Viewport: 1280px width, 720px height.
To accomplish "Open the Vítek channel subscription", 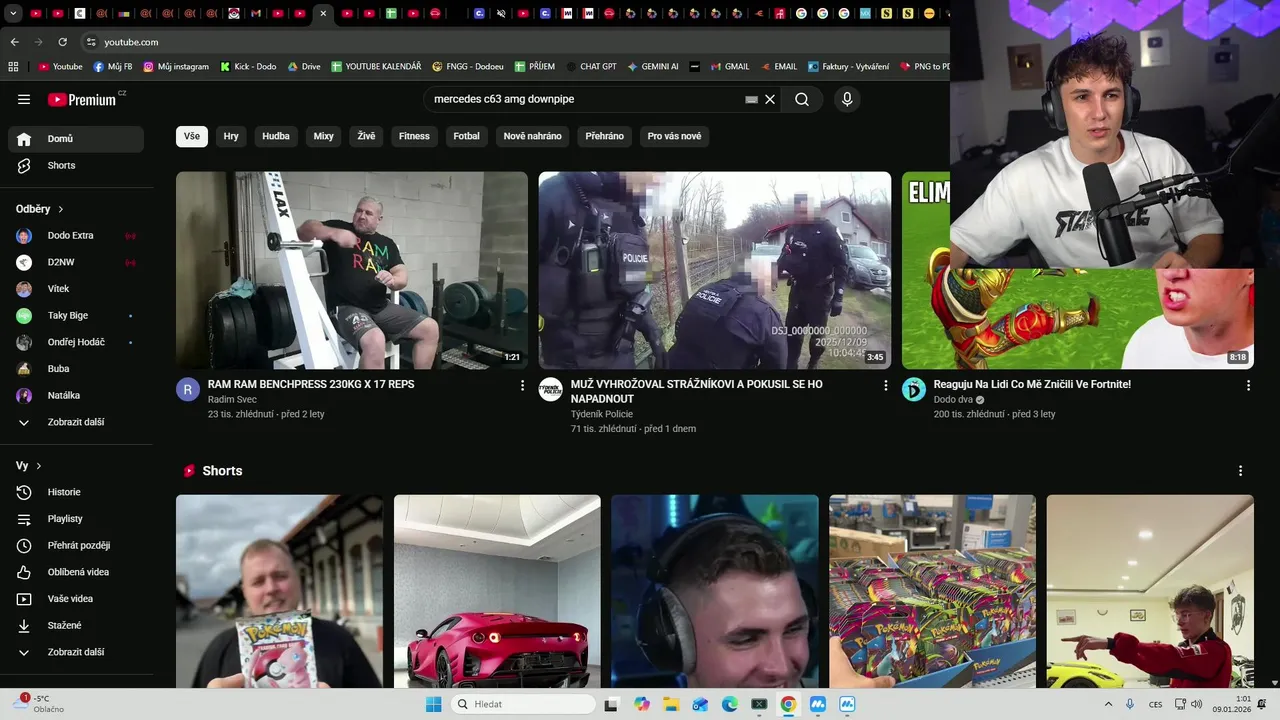I will tap(76, 289).
